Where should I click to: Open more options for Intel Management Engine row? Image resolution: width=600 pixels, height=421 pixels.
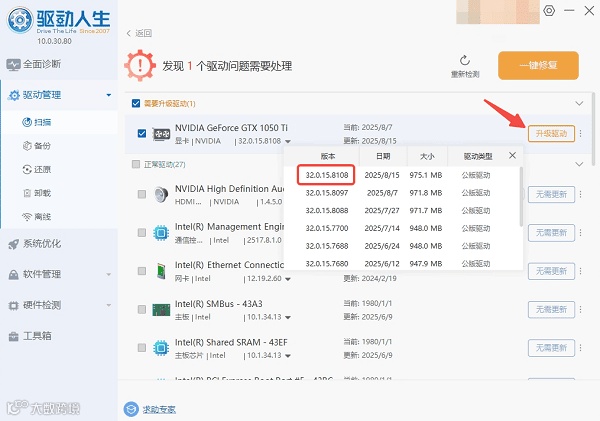(x=580, y=233)
